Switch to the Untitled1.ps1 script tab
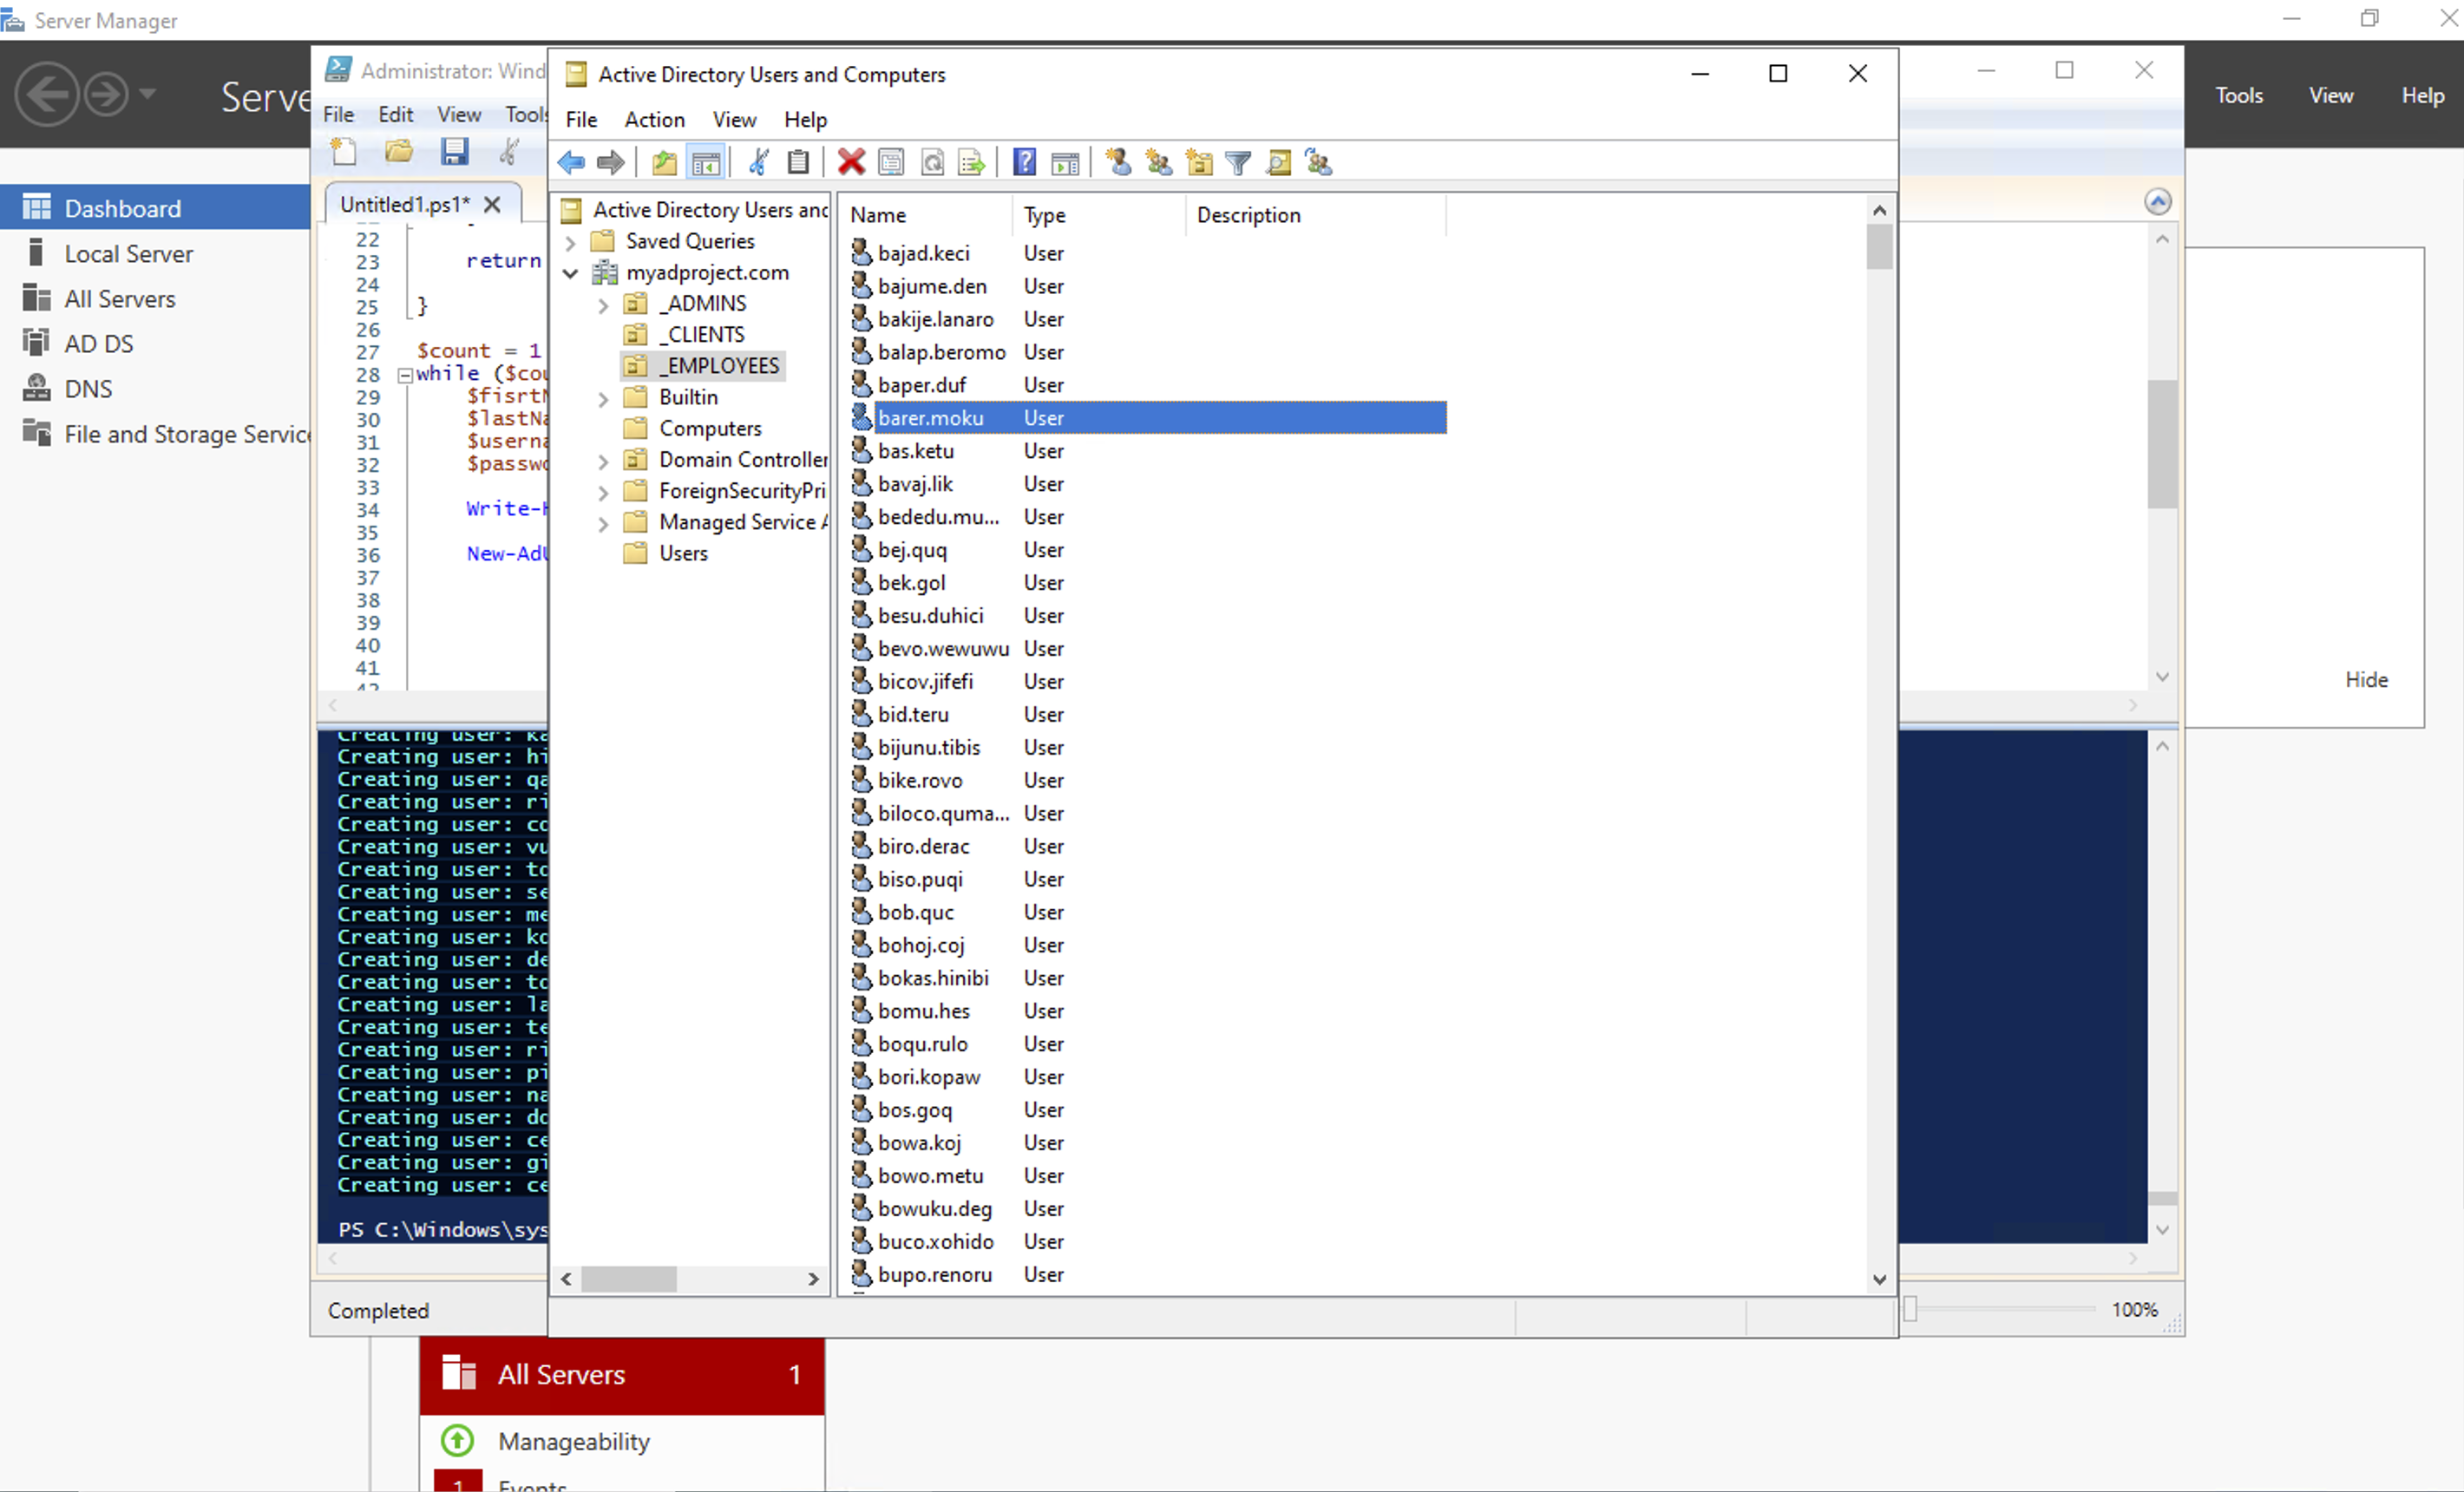2464x1492 pixels. pyautogui.click(x=404, y=205)
